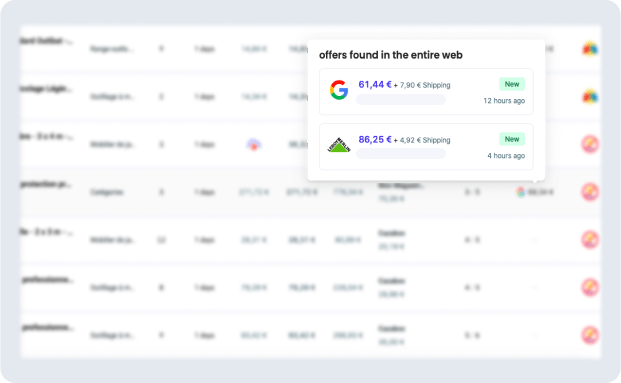
Task: Select the 61,44 € offer price
Action: pos(375,84)
